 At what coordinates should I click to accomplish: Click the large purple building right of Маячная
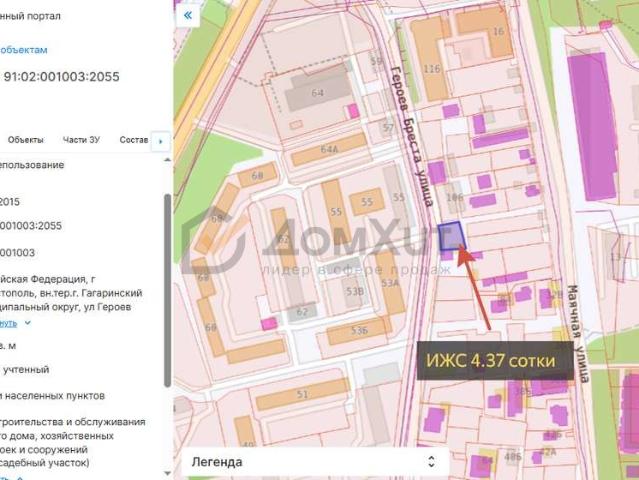(x=592, y=127)
